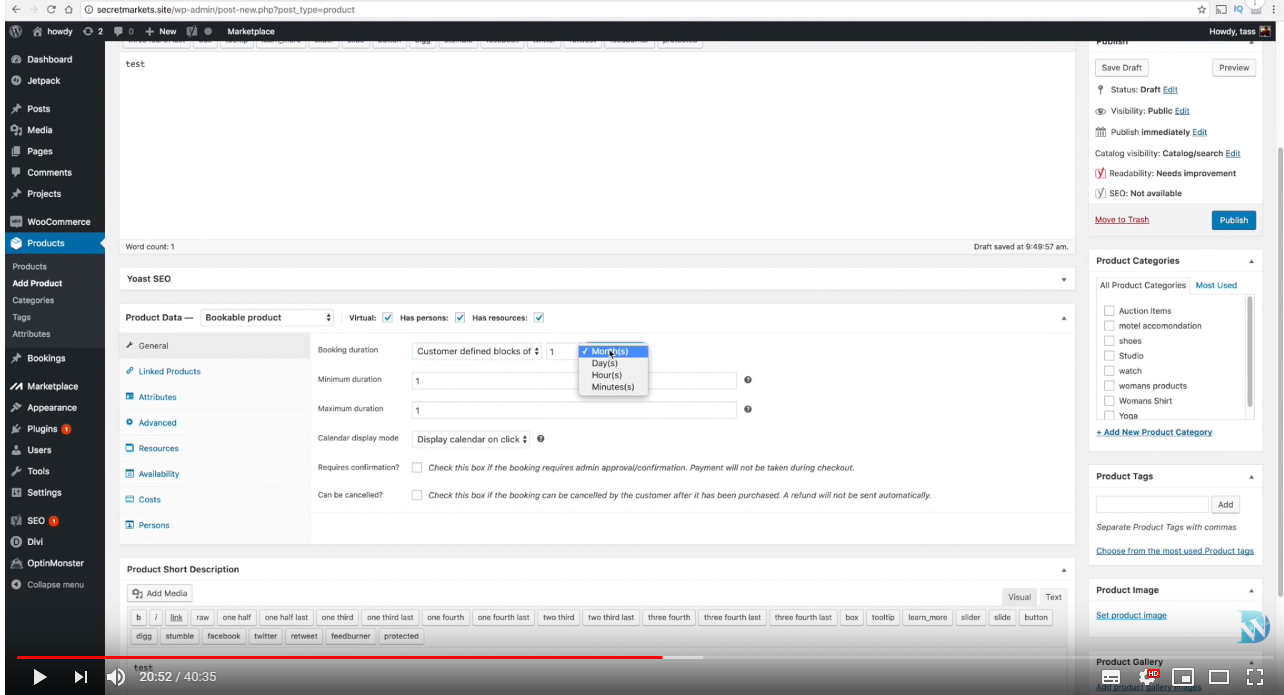Screen dimensions: 1284x695
Task: Toggle the Virtual checkbox
Action: pos(387,318)
